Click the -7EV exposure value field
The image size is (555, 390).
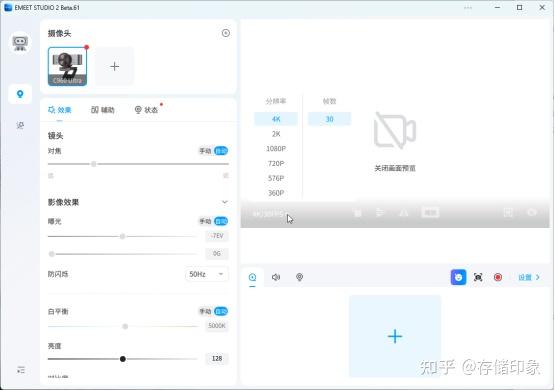point(217,236)
